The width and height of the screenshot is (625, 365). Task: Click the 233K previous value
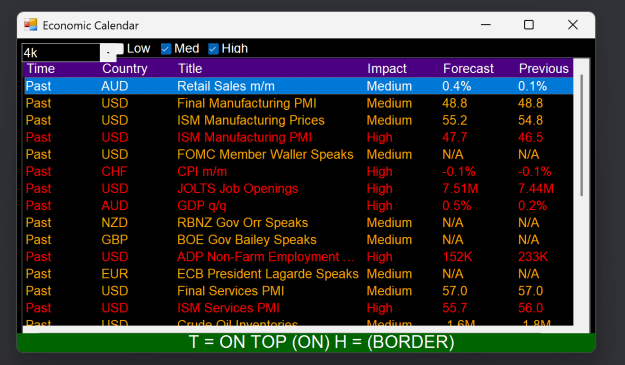tap(533, 257)
